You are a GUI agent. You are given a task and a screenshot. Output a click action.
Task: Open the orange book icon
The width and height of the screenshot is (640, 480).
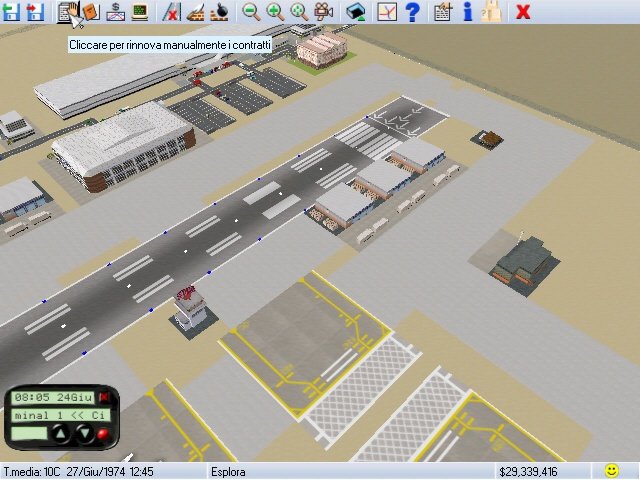point(90,12)
